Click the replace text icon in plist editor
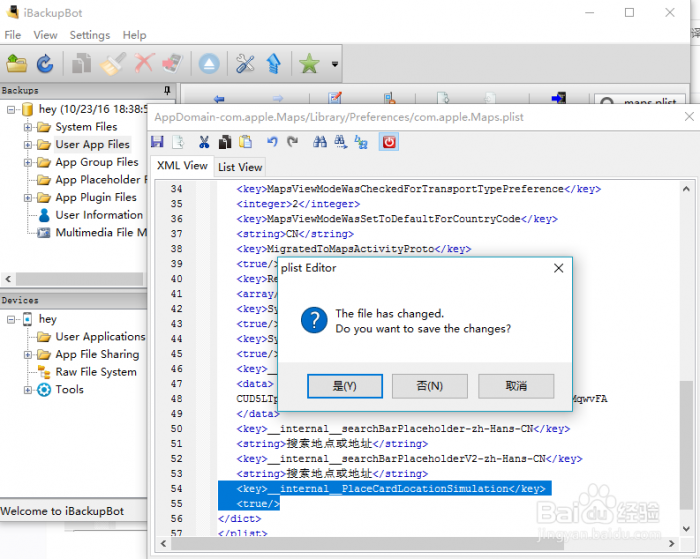The height and width of the screenshot is (559, 700). coord(361,142)
